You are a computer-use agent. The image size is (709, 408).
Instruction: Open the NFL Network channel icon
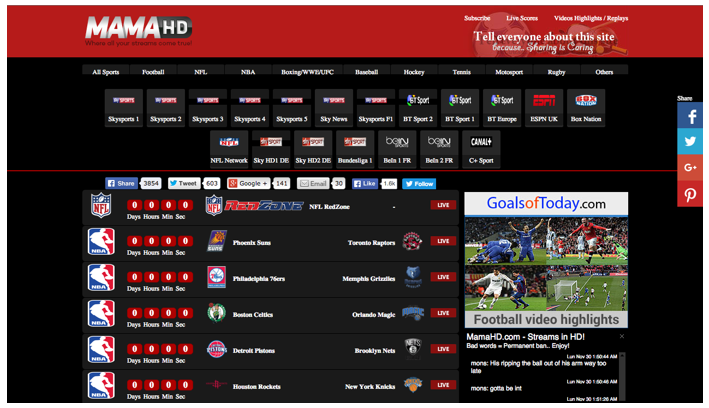(229, 149)
